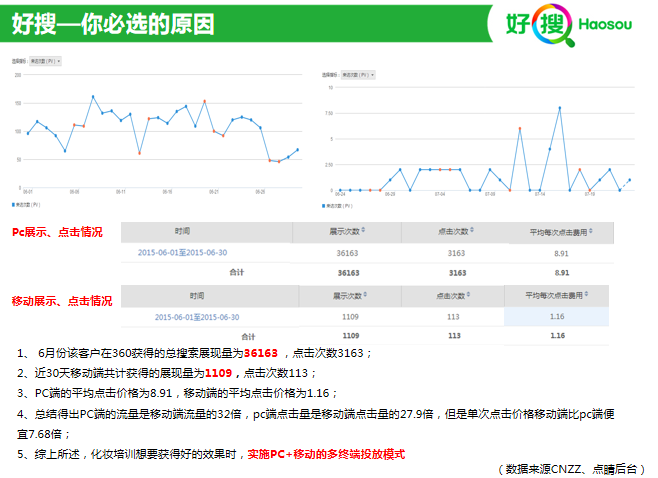This screenshot has height=478, width=658.
Task: Open the metric dropdown above the left chart
Action: pyautogui.click(x=45, y=61)
